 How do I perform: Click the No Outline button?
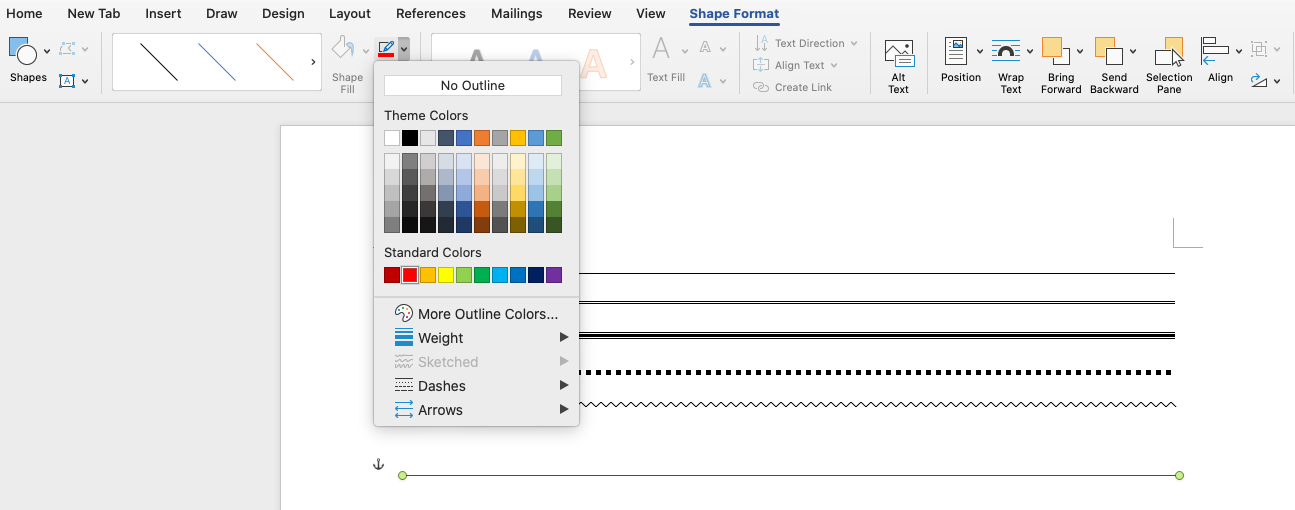click(473, 86)
